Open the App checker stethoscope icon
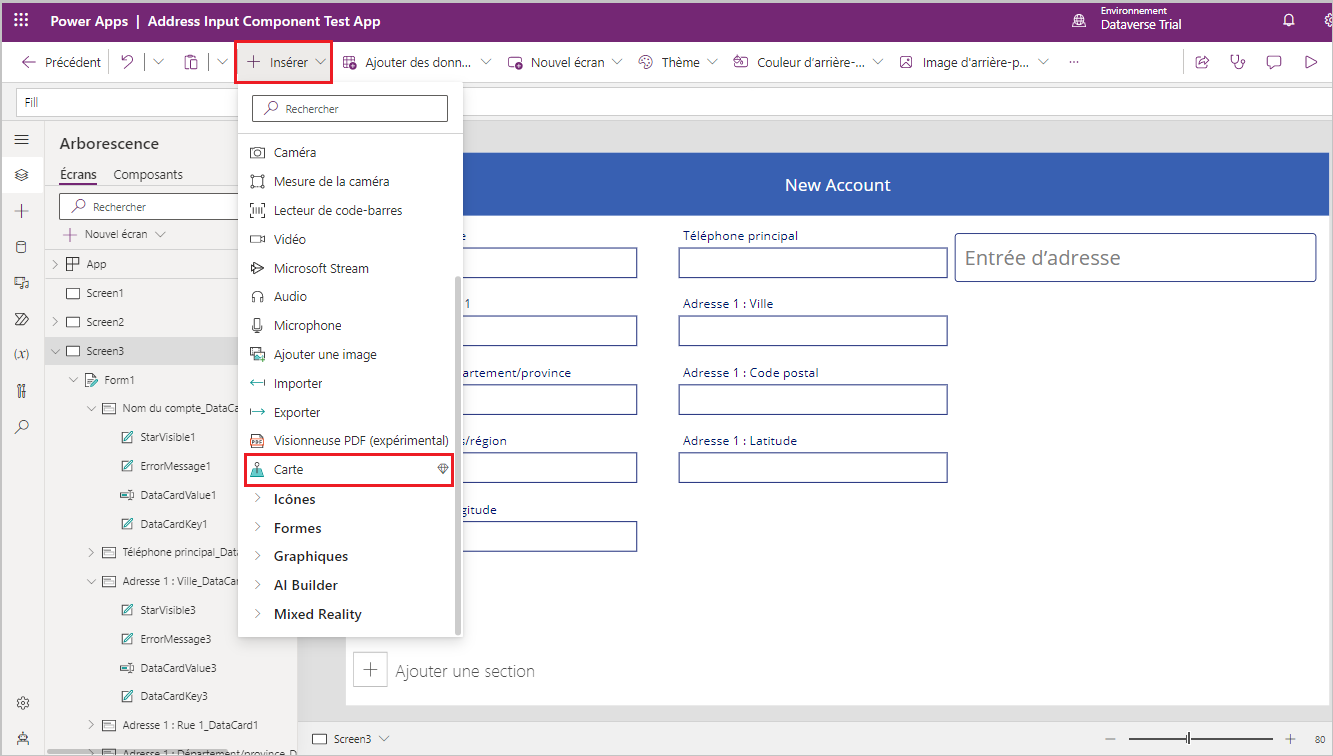This screenshot has width=1333, height=756. tap(1238, 62)
